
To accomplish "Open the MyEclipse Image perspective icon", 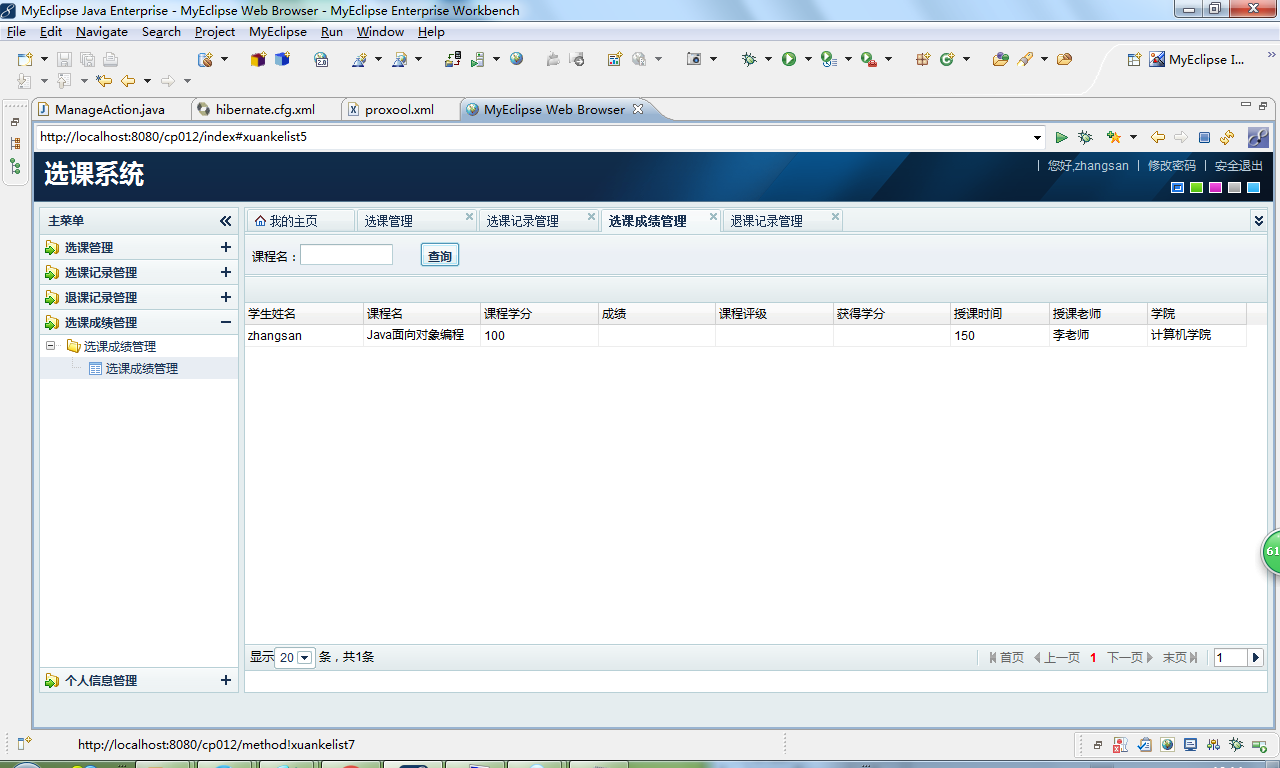I will (1156, 59).
